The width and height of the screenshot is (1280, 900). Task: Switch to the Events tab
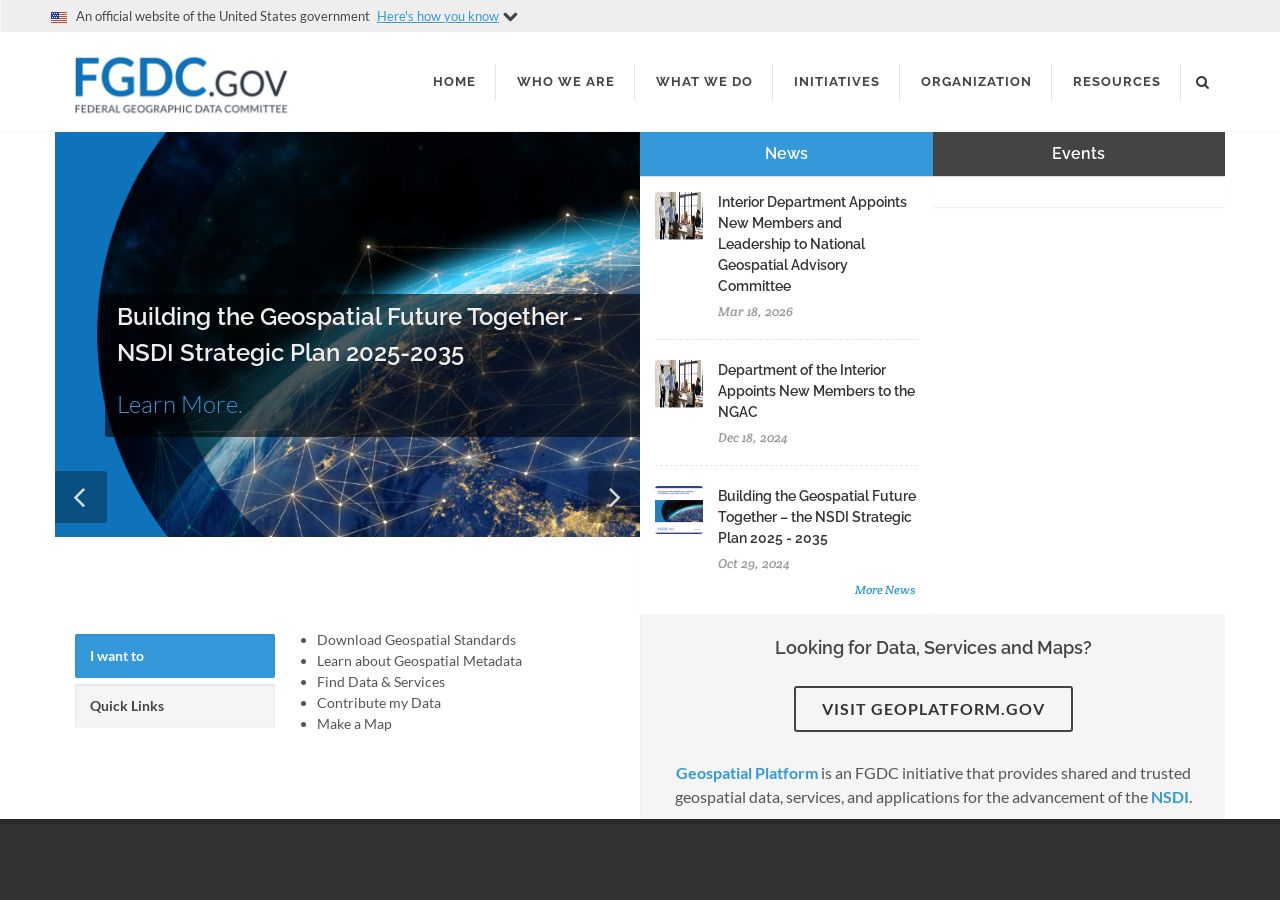click(x=1079, y=154)
